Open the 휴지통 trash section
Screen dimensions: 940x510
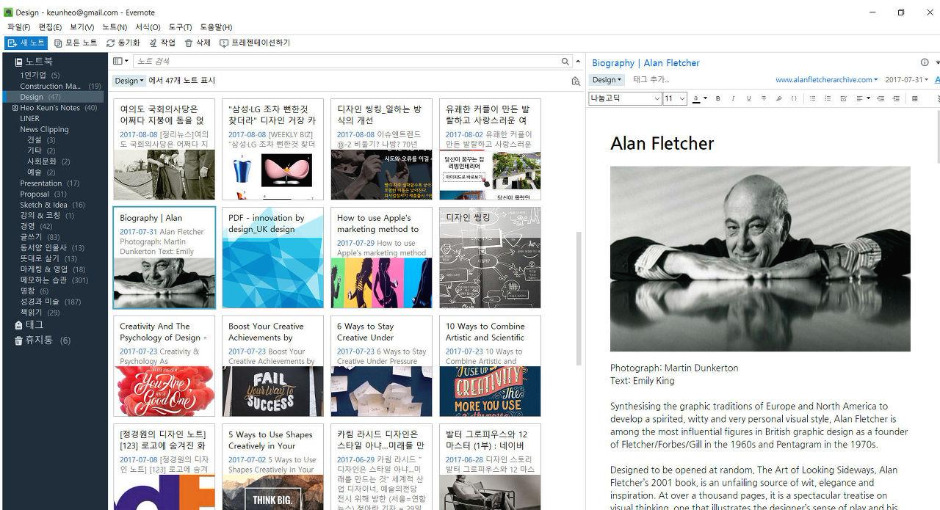coord(42,340)
